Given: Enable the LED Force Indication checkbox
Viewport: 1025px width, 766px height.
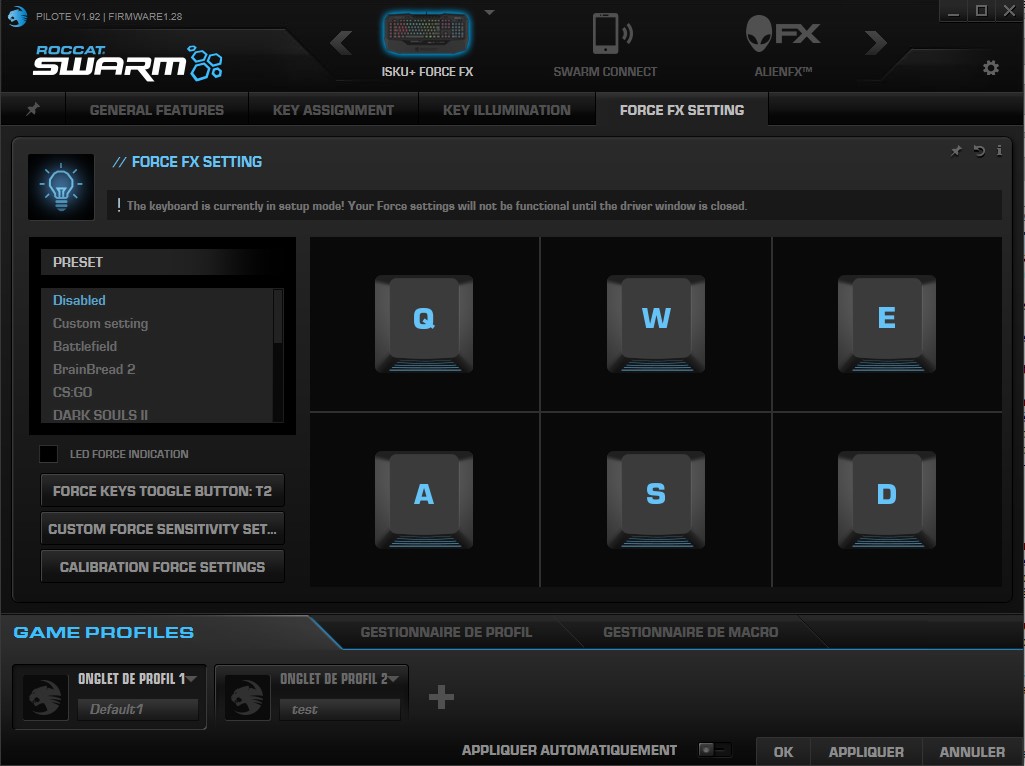Looking at the screenshot, I should (x=48, y=454).
